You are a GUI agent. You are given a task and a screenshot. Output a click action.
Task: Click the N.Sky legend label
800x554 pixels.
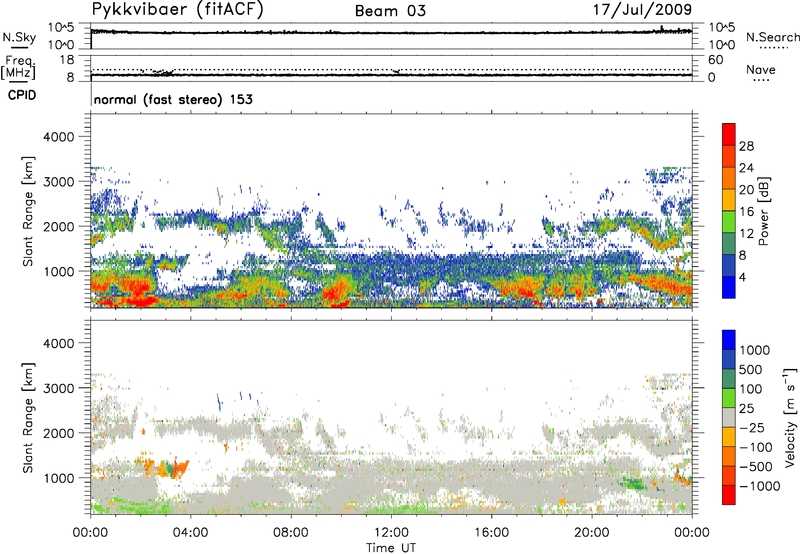pyautogui.click(x=19, y=37)
